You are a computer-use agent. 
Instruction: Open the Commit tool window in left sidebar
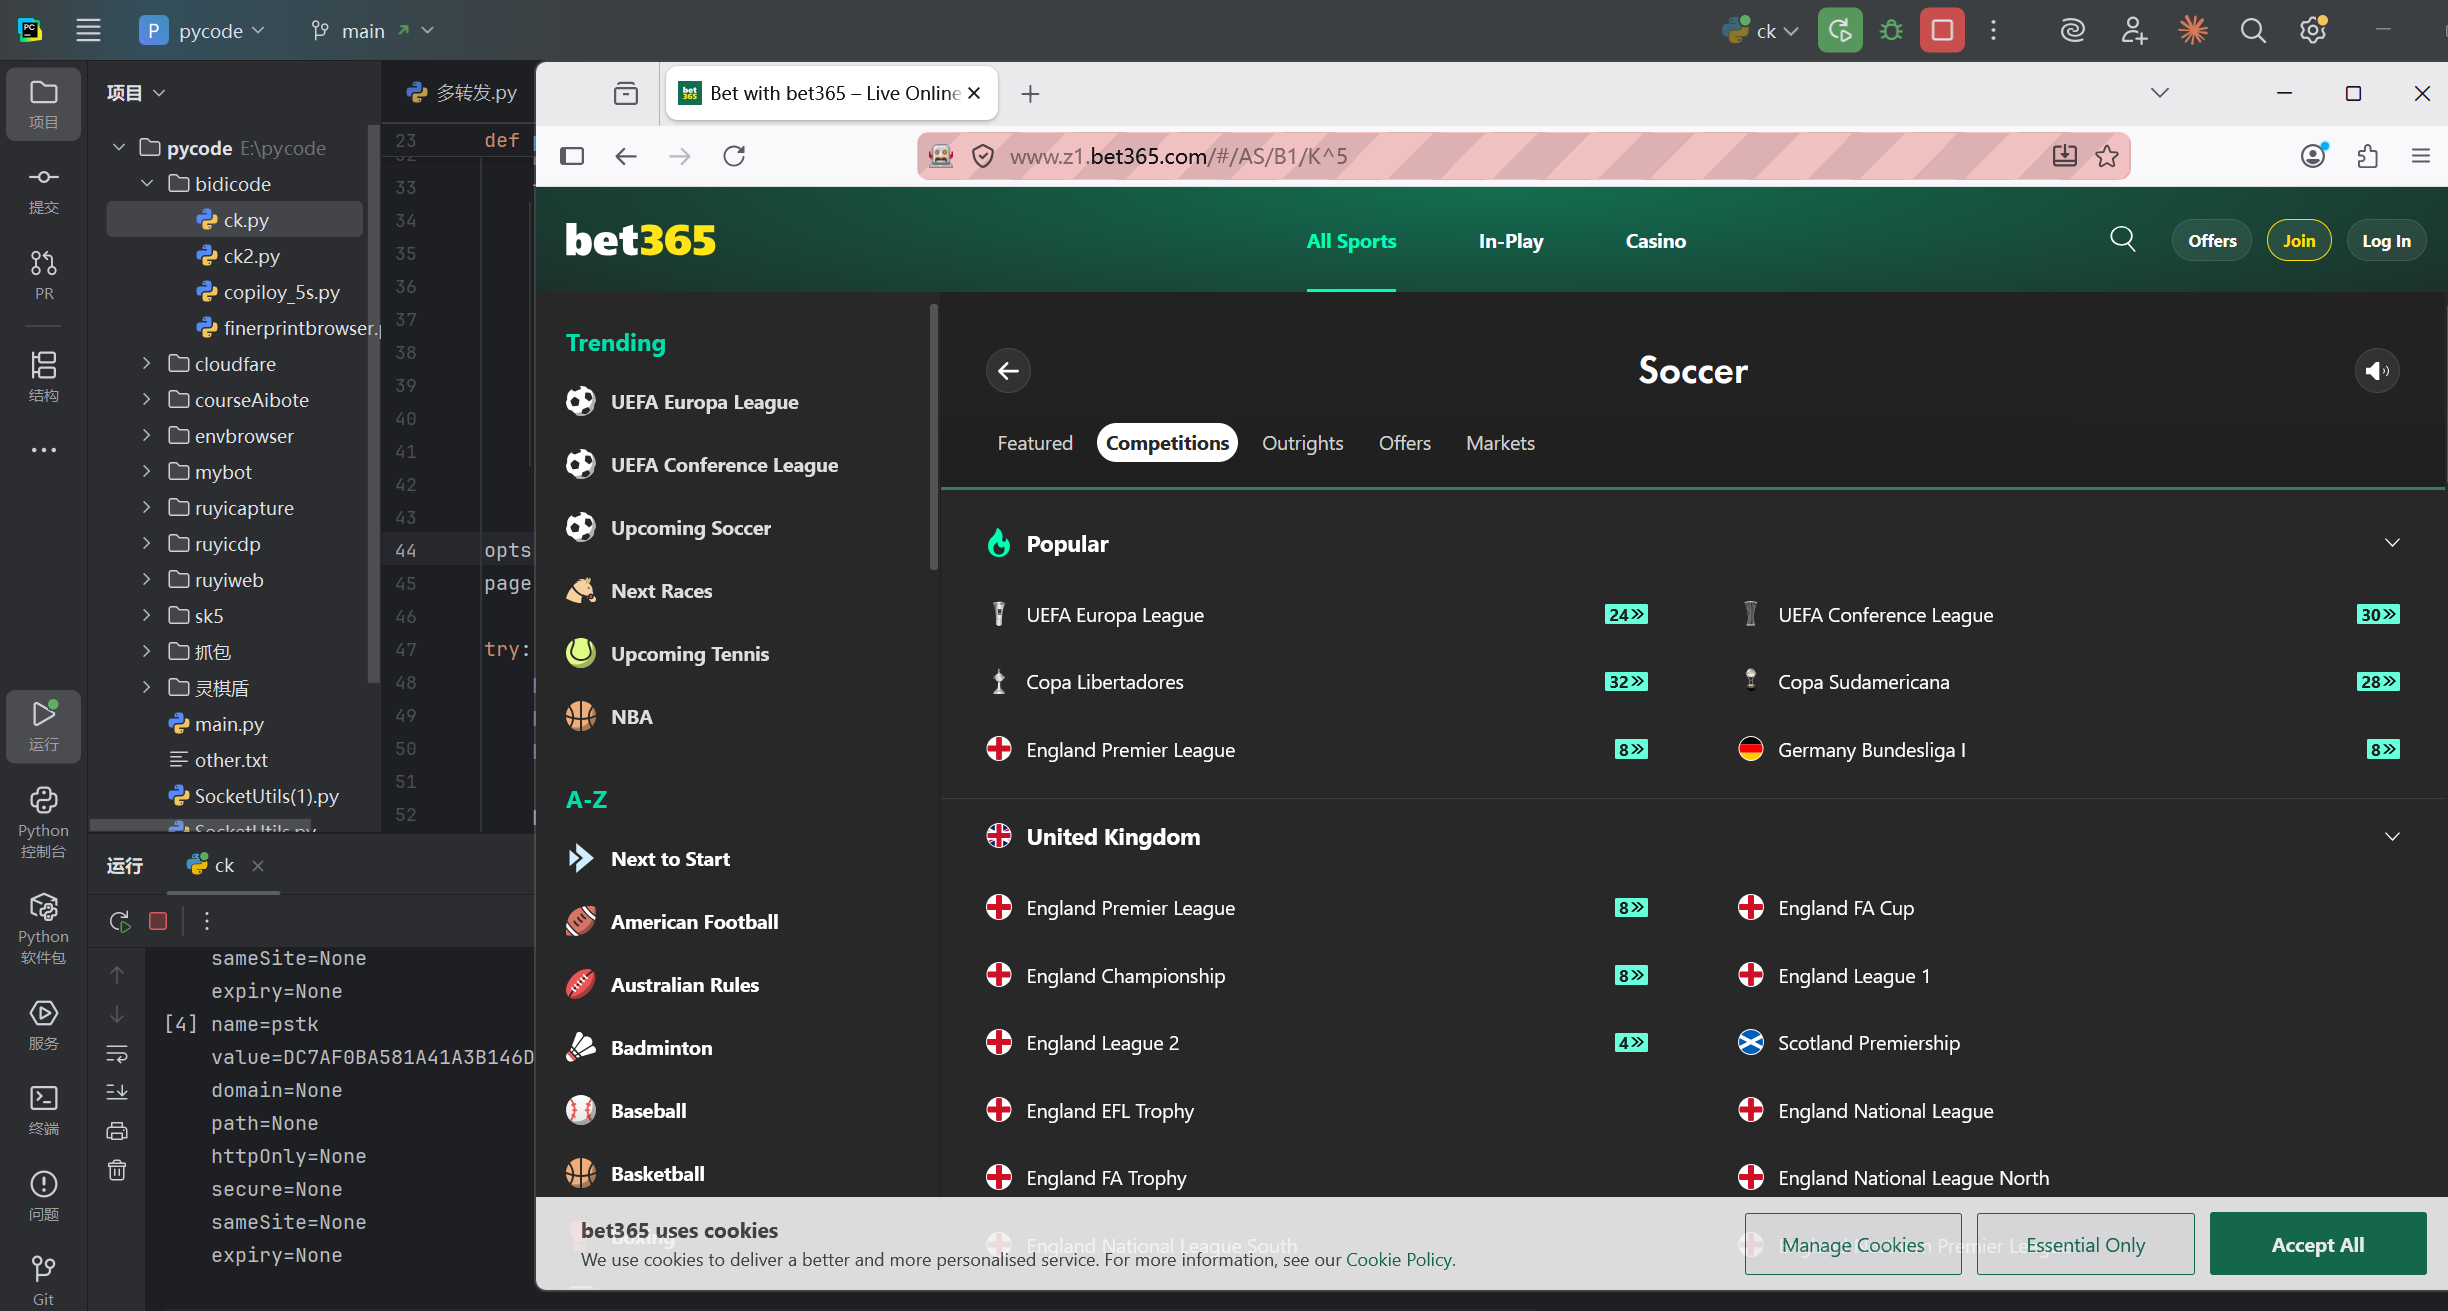[x=43, y=189]
